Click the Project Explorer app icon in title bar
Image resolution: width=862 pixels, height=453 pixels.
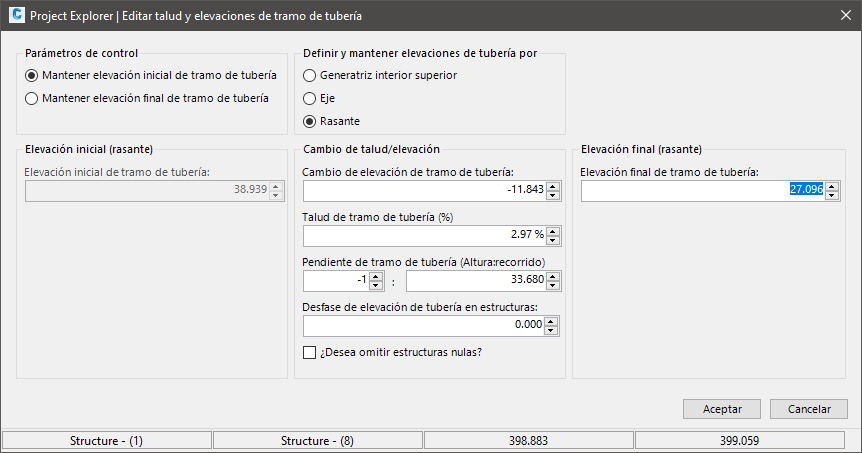coord(14,15)
